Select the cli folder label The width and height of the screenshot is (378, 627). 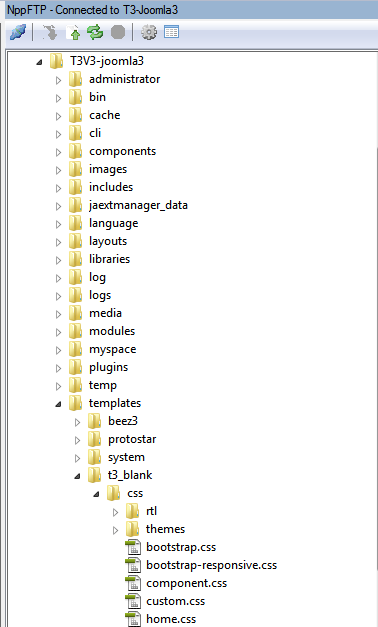click(x=95, y=133)
